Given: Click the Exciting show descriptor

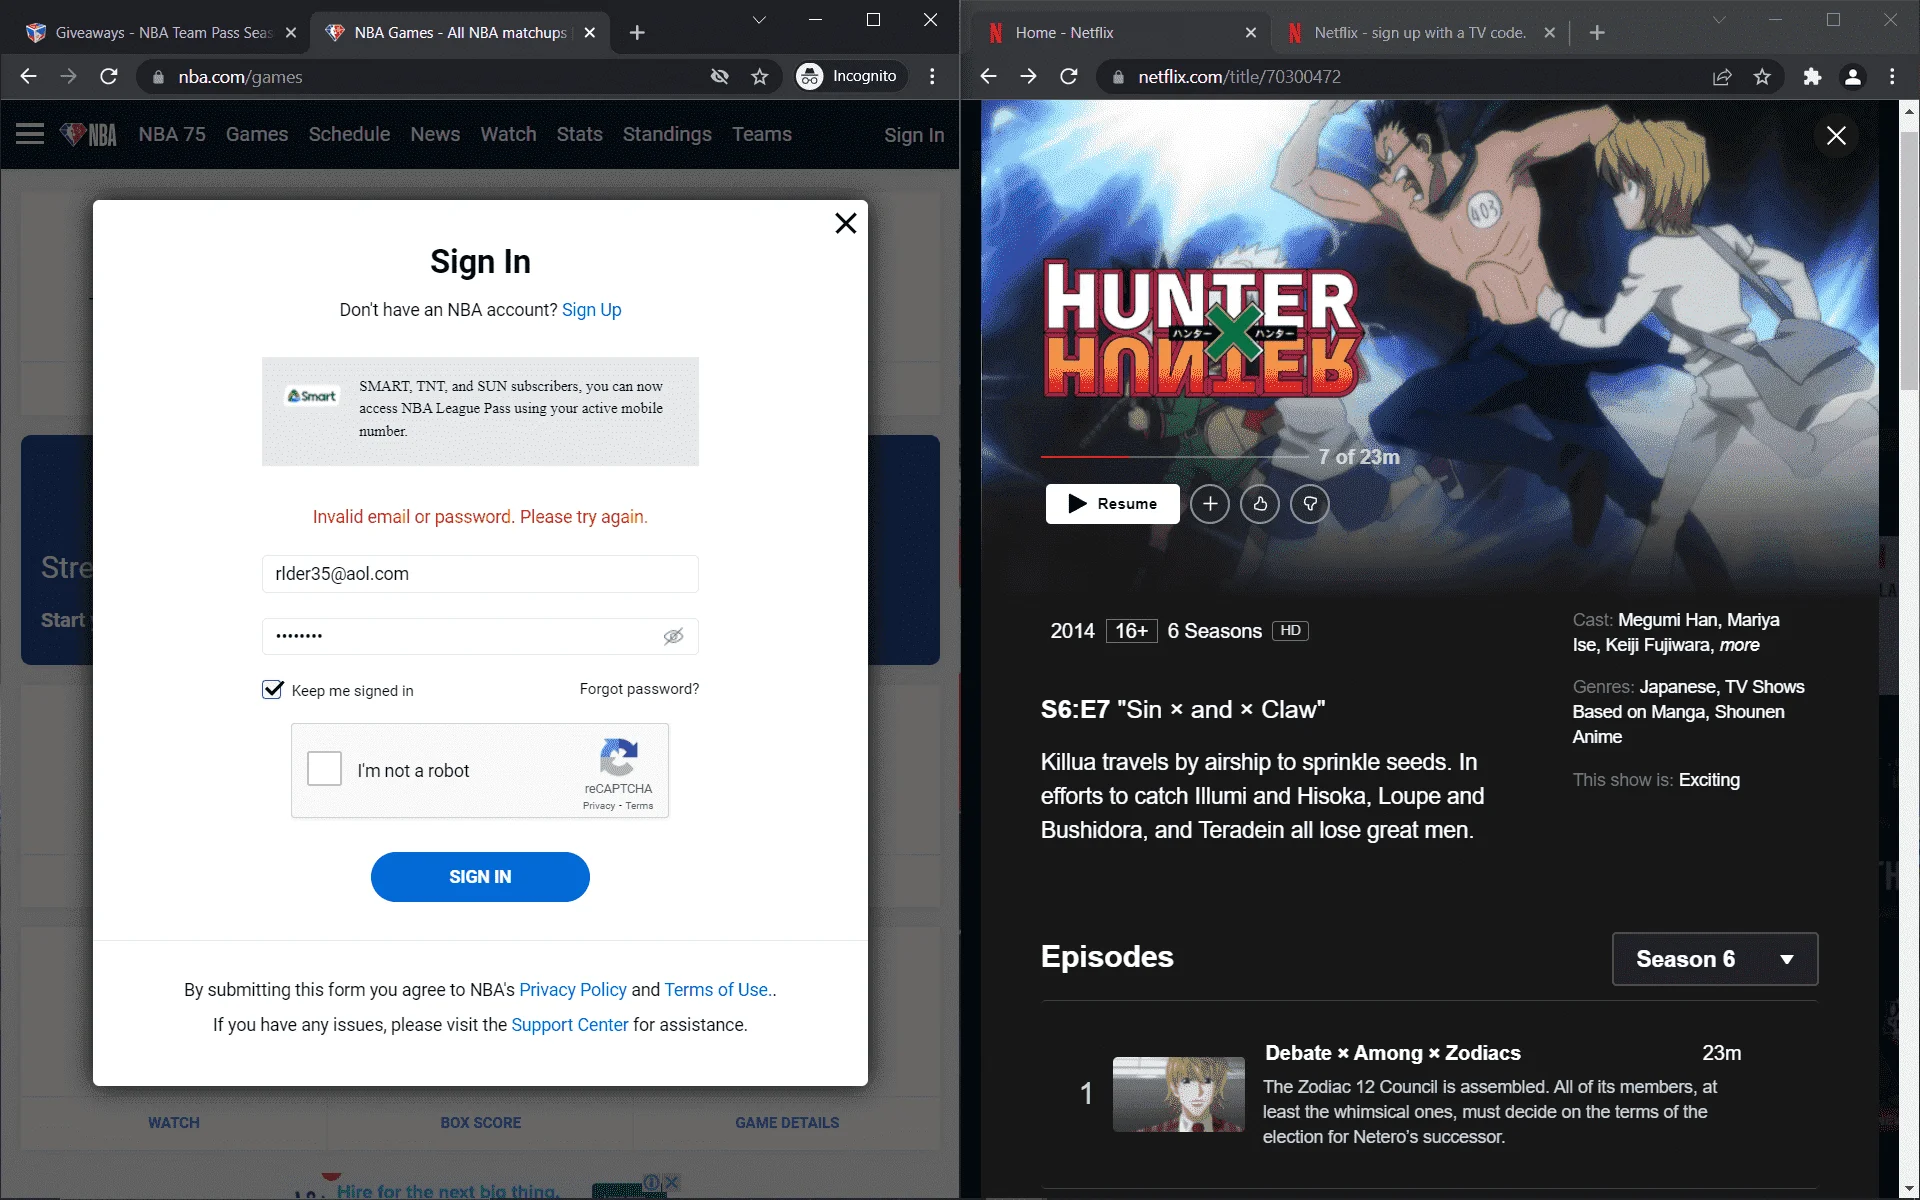Looking at the screenshot, I should point(1709,780).
